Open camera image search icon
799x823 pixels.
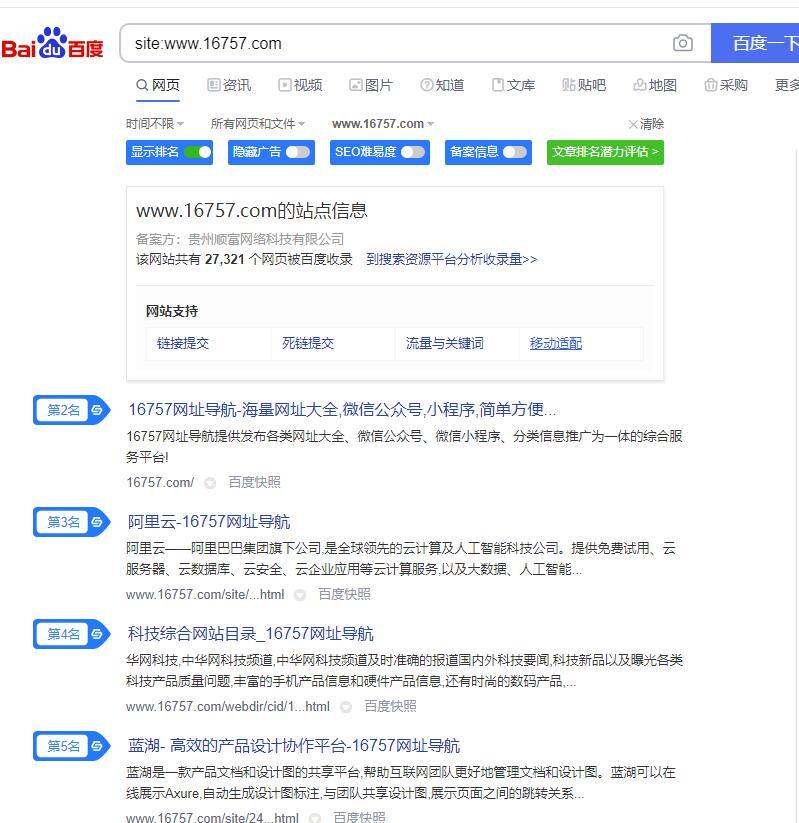click(683, 43)
